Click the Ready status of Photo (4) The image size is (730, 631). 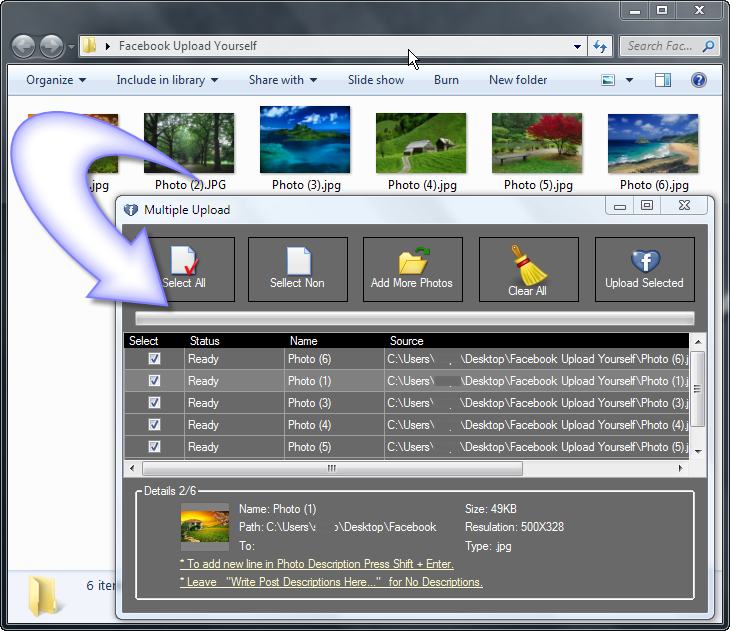(234, 425)
